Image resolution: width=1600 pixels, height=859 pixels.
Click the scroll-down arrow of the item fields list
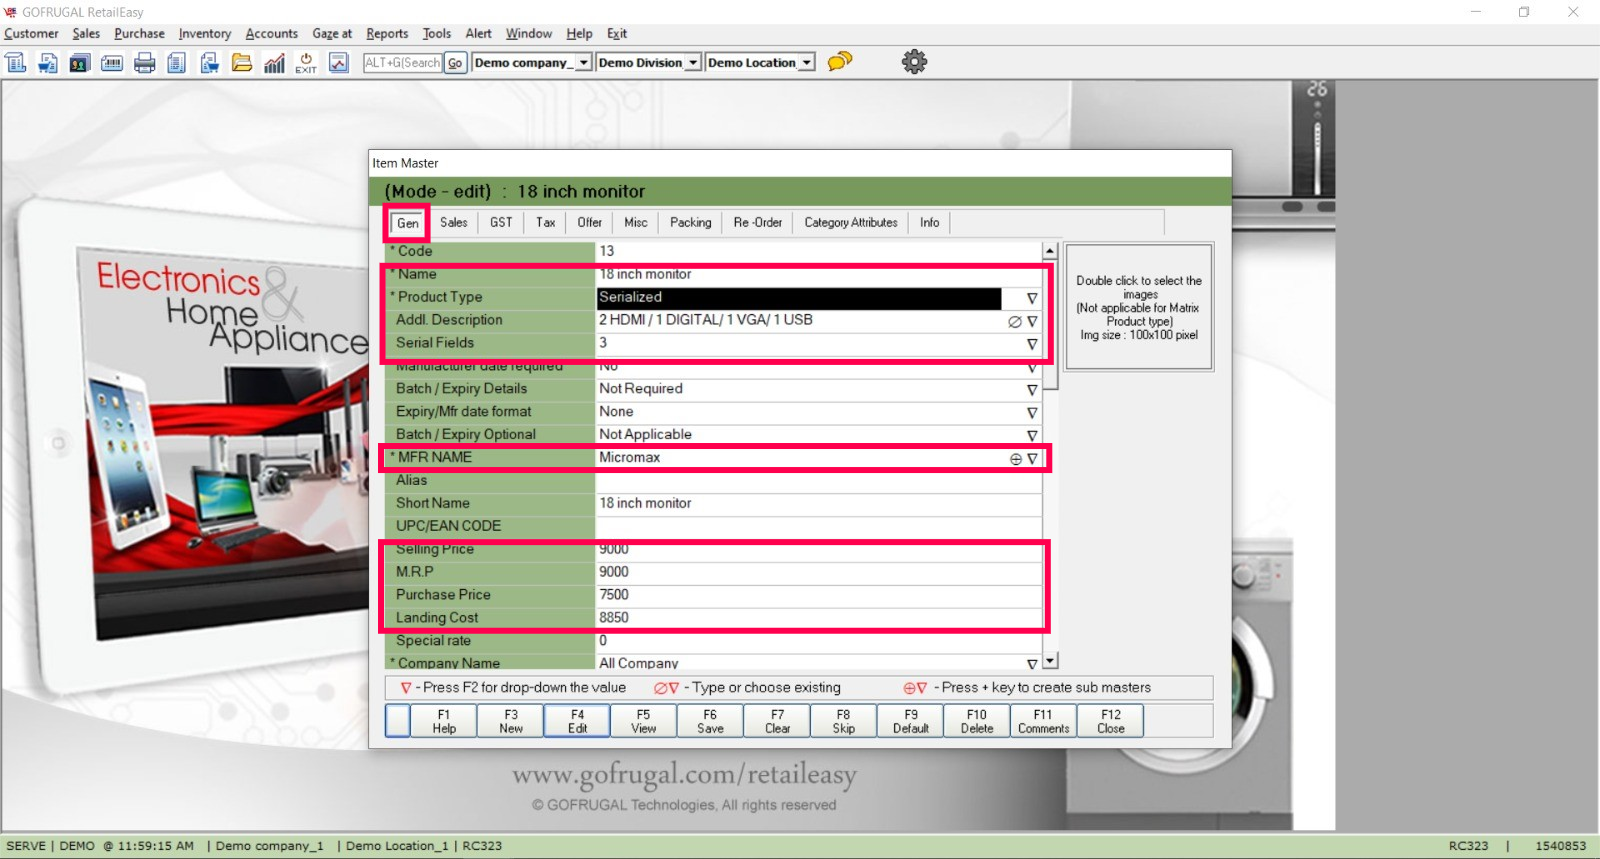(1050, 661)
